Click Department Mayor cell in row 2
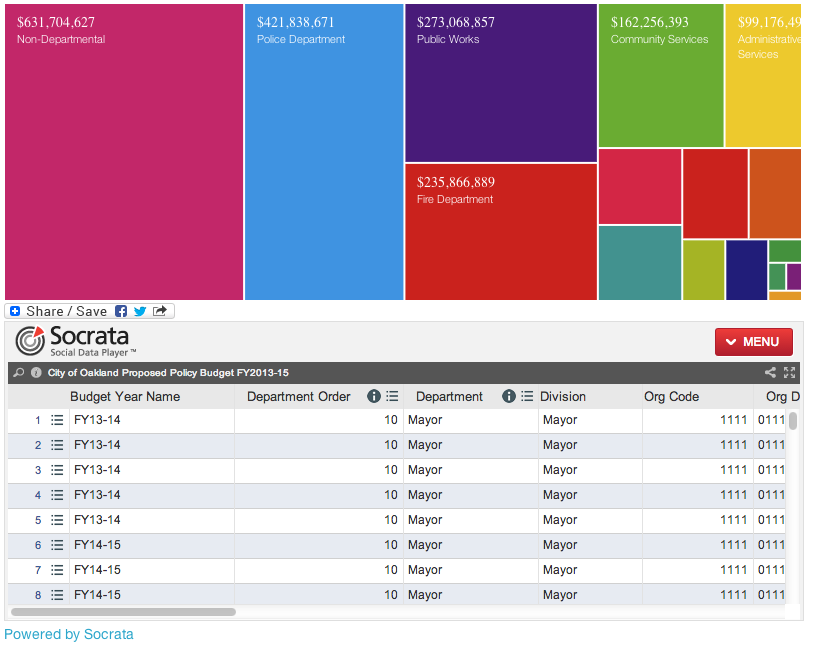The image size is (818, 647). click(471, 445)
